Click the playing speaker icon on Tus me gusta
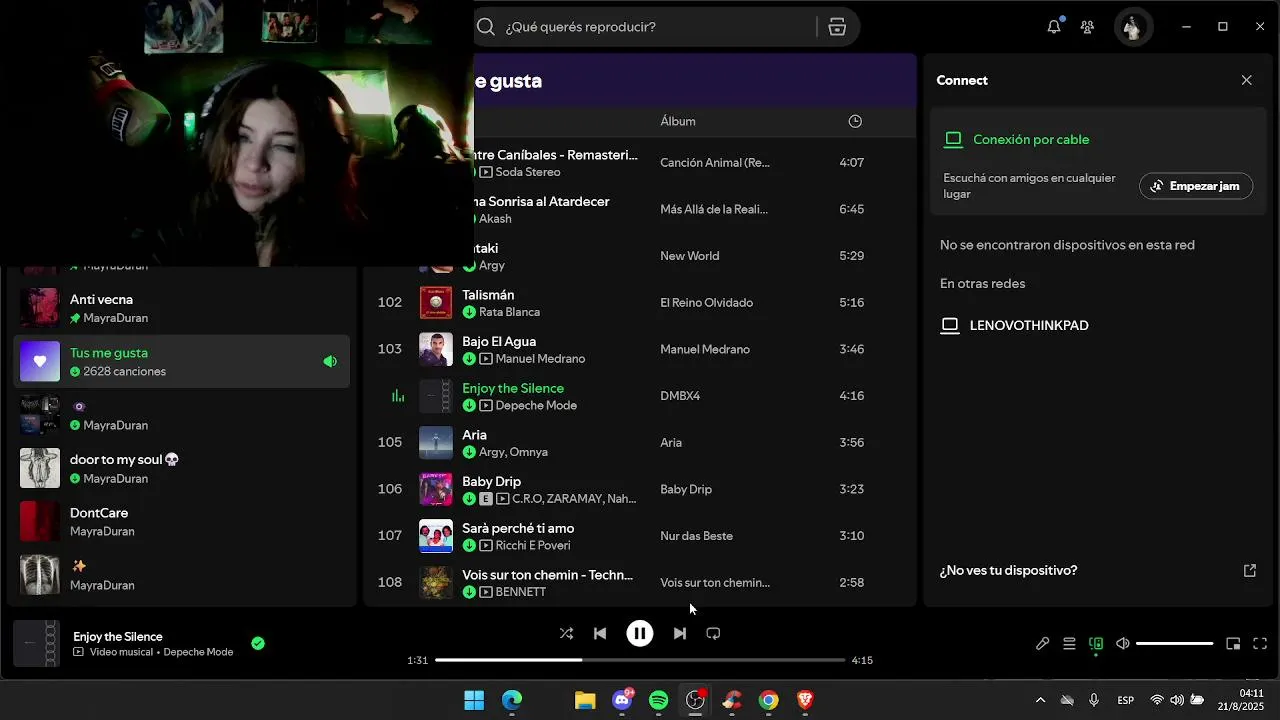This screenshot has width=1280, height=720. pyautogui.click(x=330, y=361)
